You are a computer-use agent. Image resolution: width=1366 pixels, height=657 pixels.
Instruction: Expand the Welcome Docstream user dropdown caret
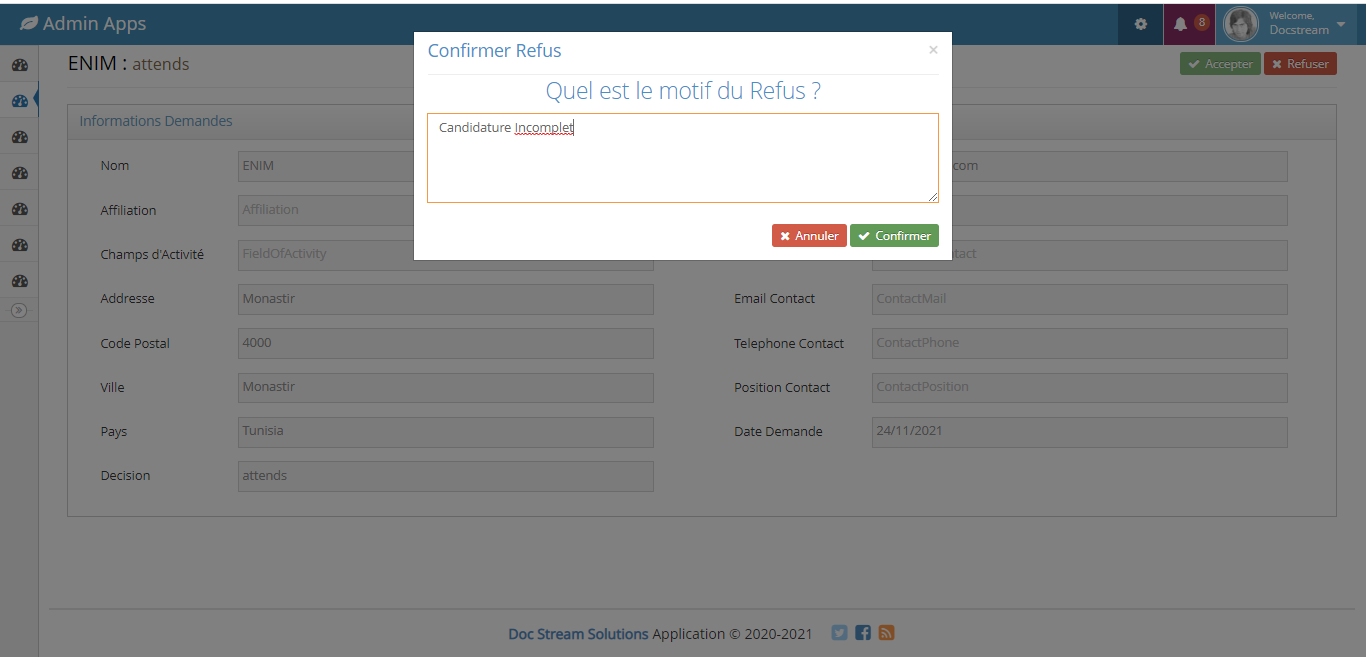pos(1341,23)
